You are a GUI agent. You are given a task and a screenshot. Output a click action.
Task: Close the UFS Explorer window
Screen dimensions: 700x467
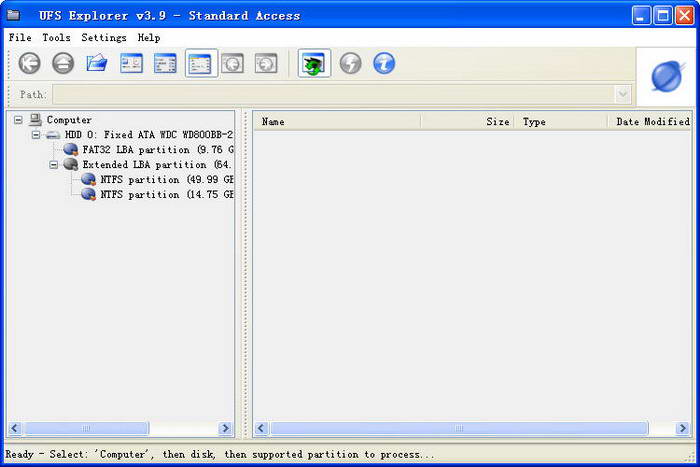click(684, 16)
